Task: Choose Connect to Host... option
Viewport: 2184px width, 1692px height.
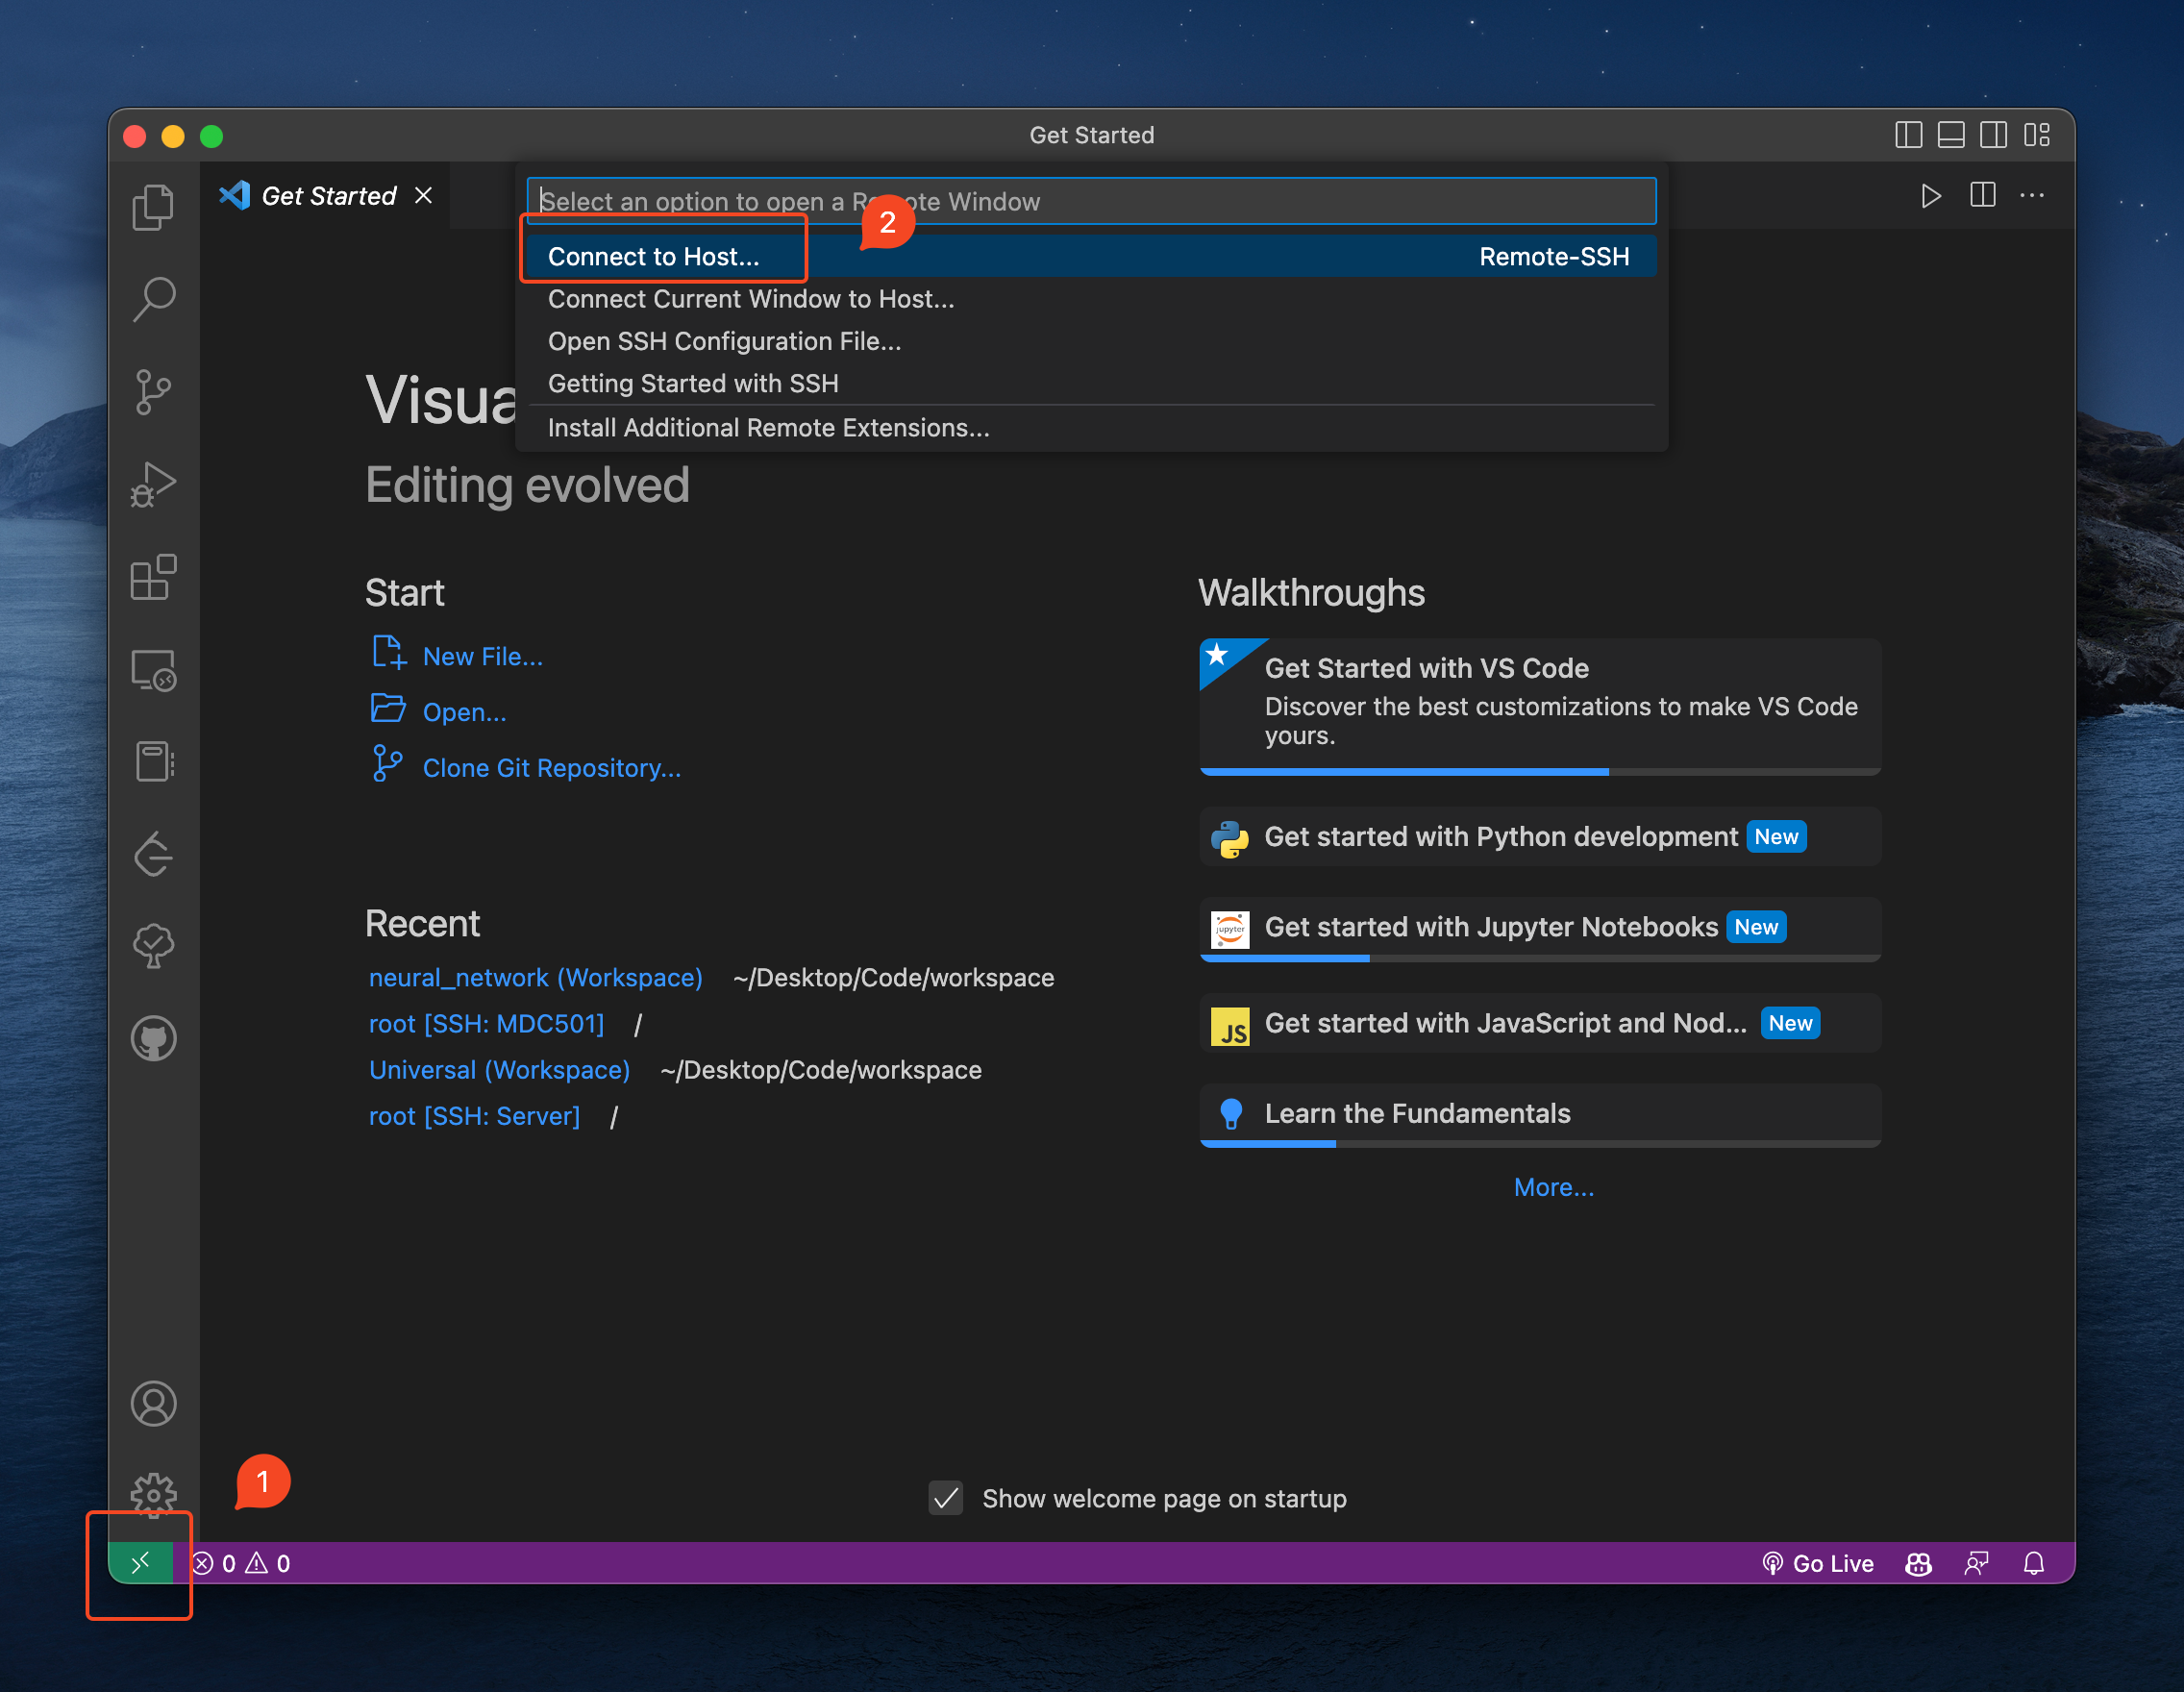Action: 1091,257
